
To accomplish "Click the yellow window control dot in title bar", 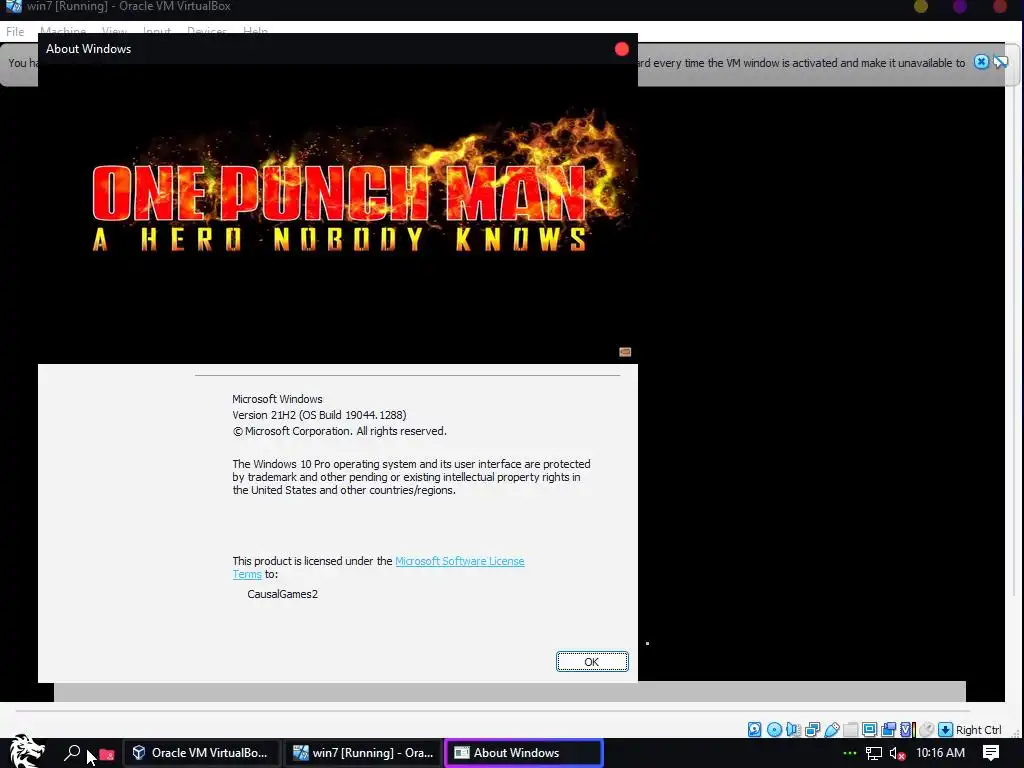I will click(x=921, y=7).
